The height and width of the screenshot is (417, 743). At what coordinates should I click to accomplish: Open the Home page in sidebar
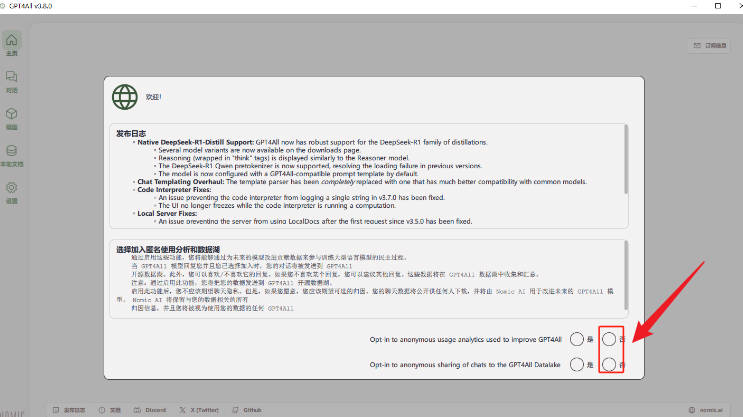point(12,44)
